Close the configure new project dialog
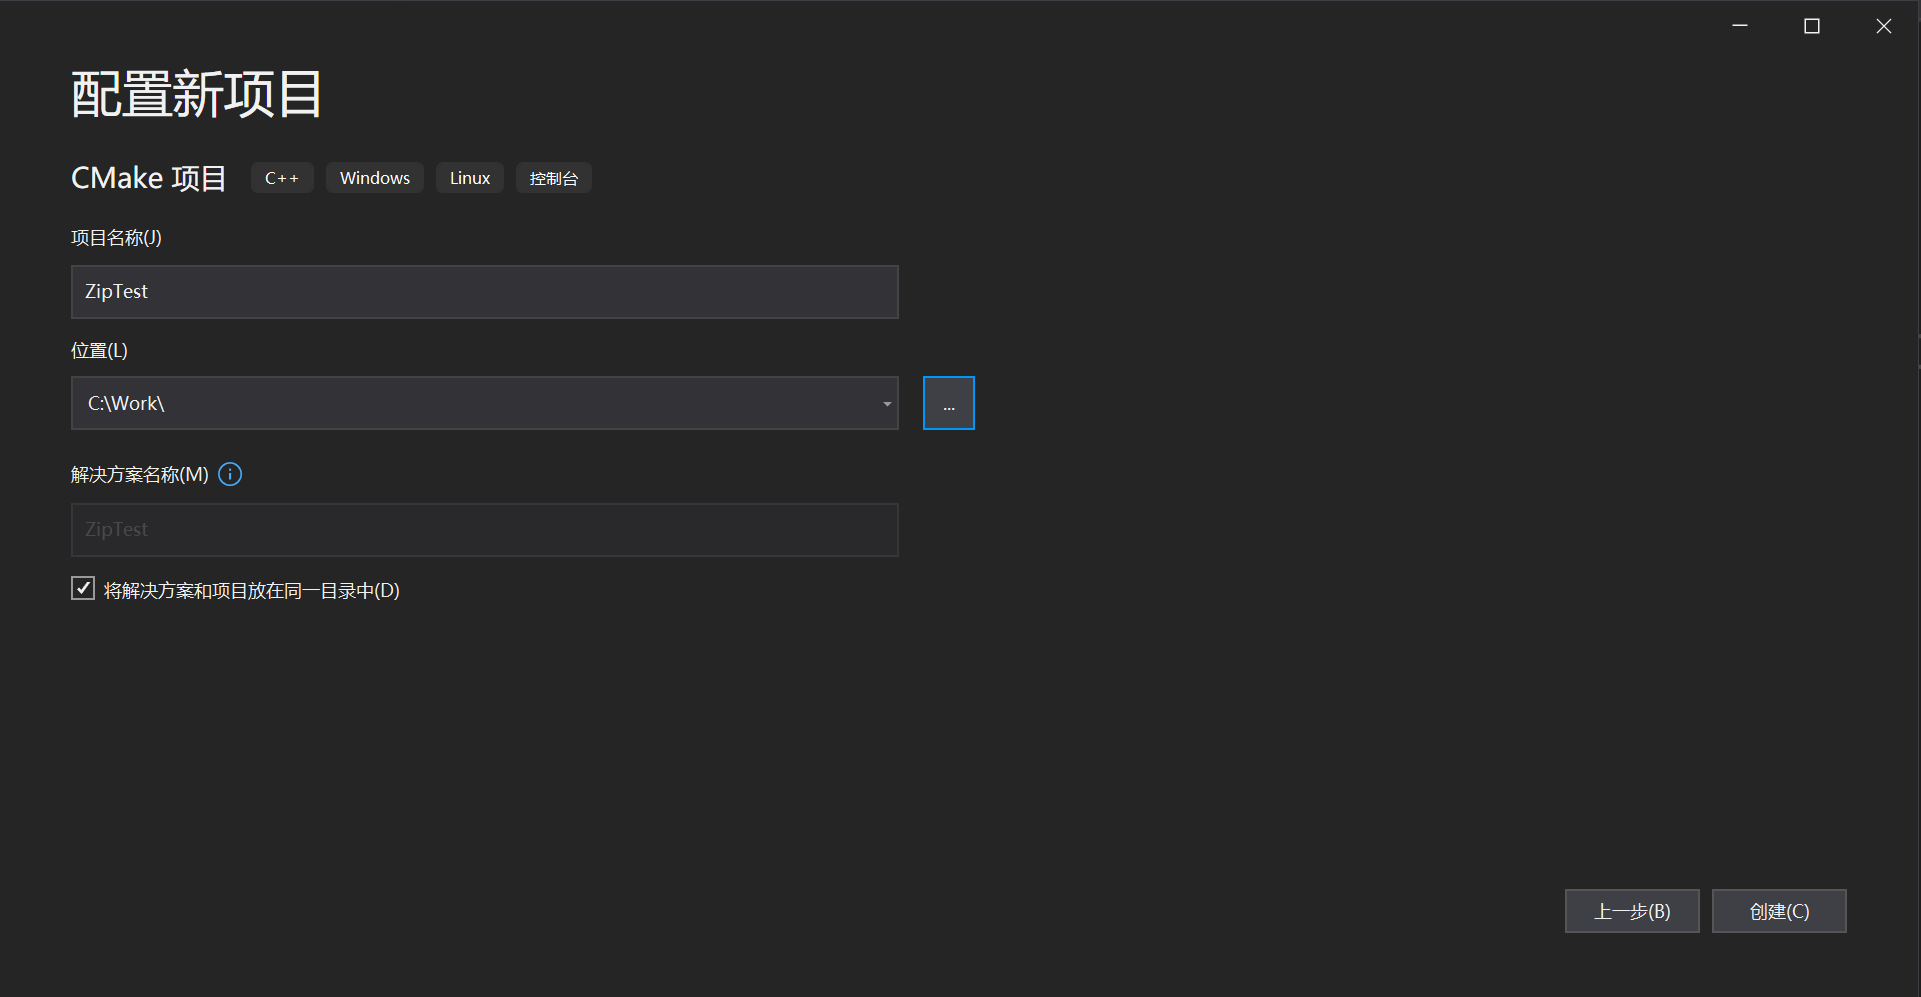Viewport: 1921px width, 997px height. 1883,26
